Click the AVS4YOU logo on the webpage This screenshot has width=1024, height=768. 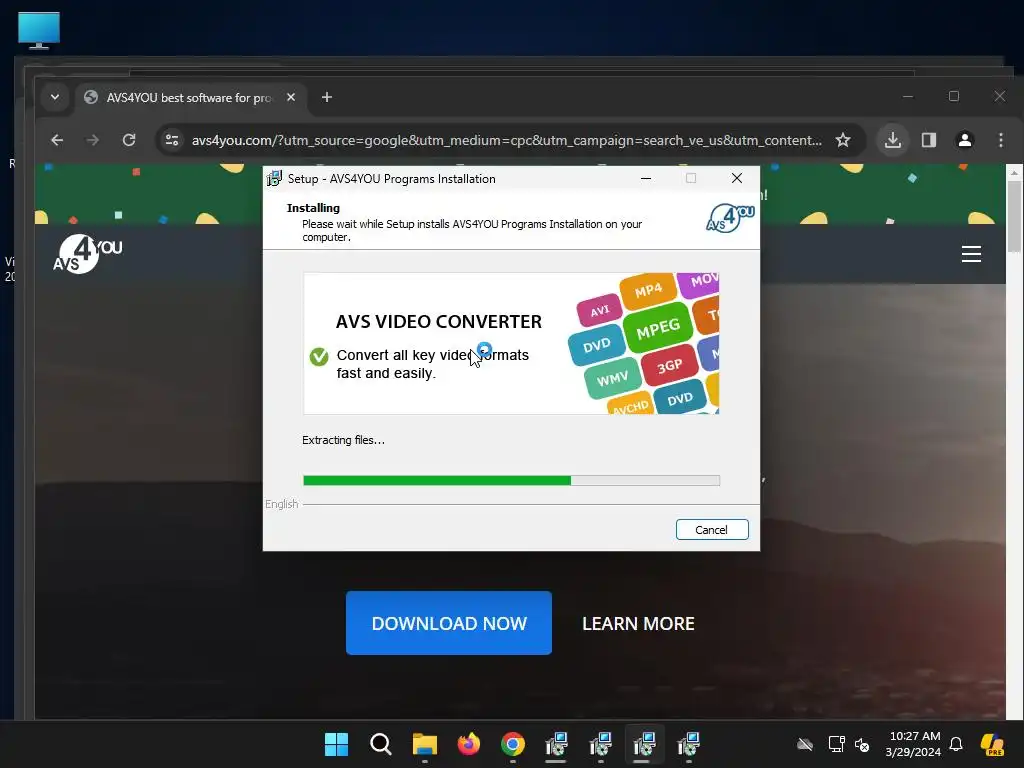88,254
